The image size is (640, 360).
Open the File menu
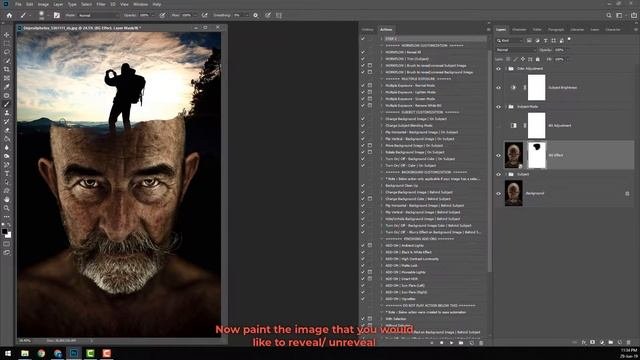click(18, 4)
